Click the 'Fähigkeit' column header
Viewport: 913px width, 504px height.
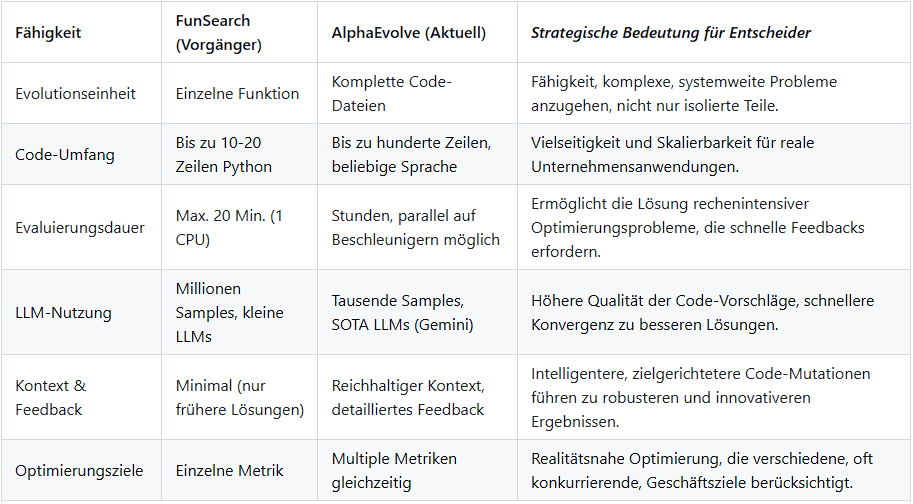[48, 33]
